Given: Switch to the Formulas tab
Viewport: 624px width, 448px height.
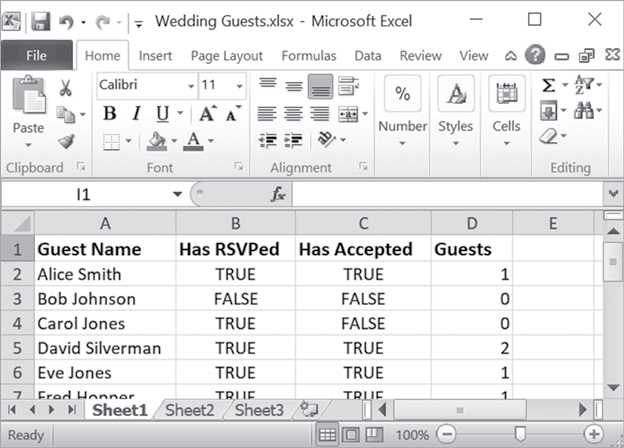Looking at the screenshot, I should click(x=309, y=56).
